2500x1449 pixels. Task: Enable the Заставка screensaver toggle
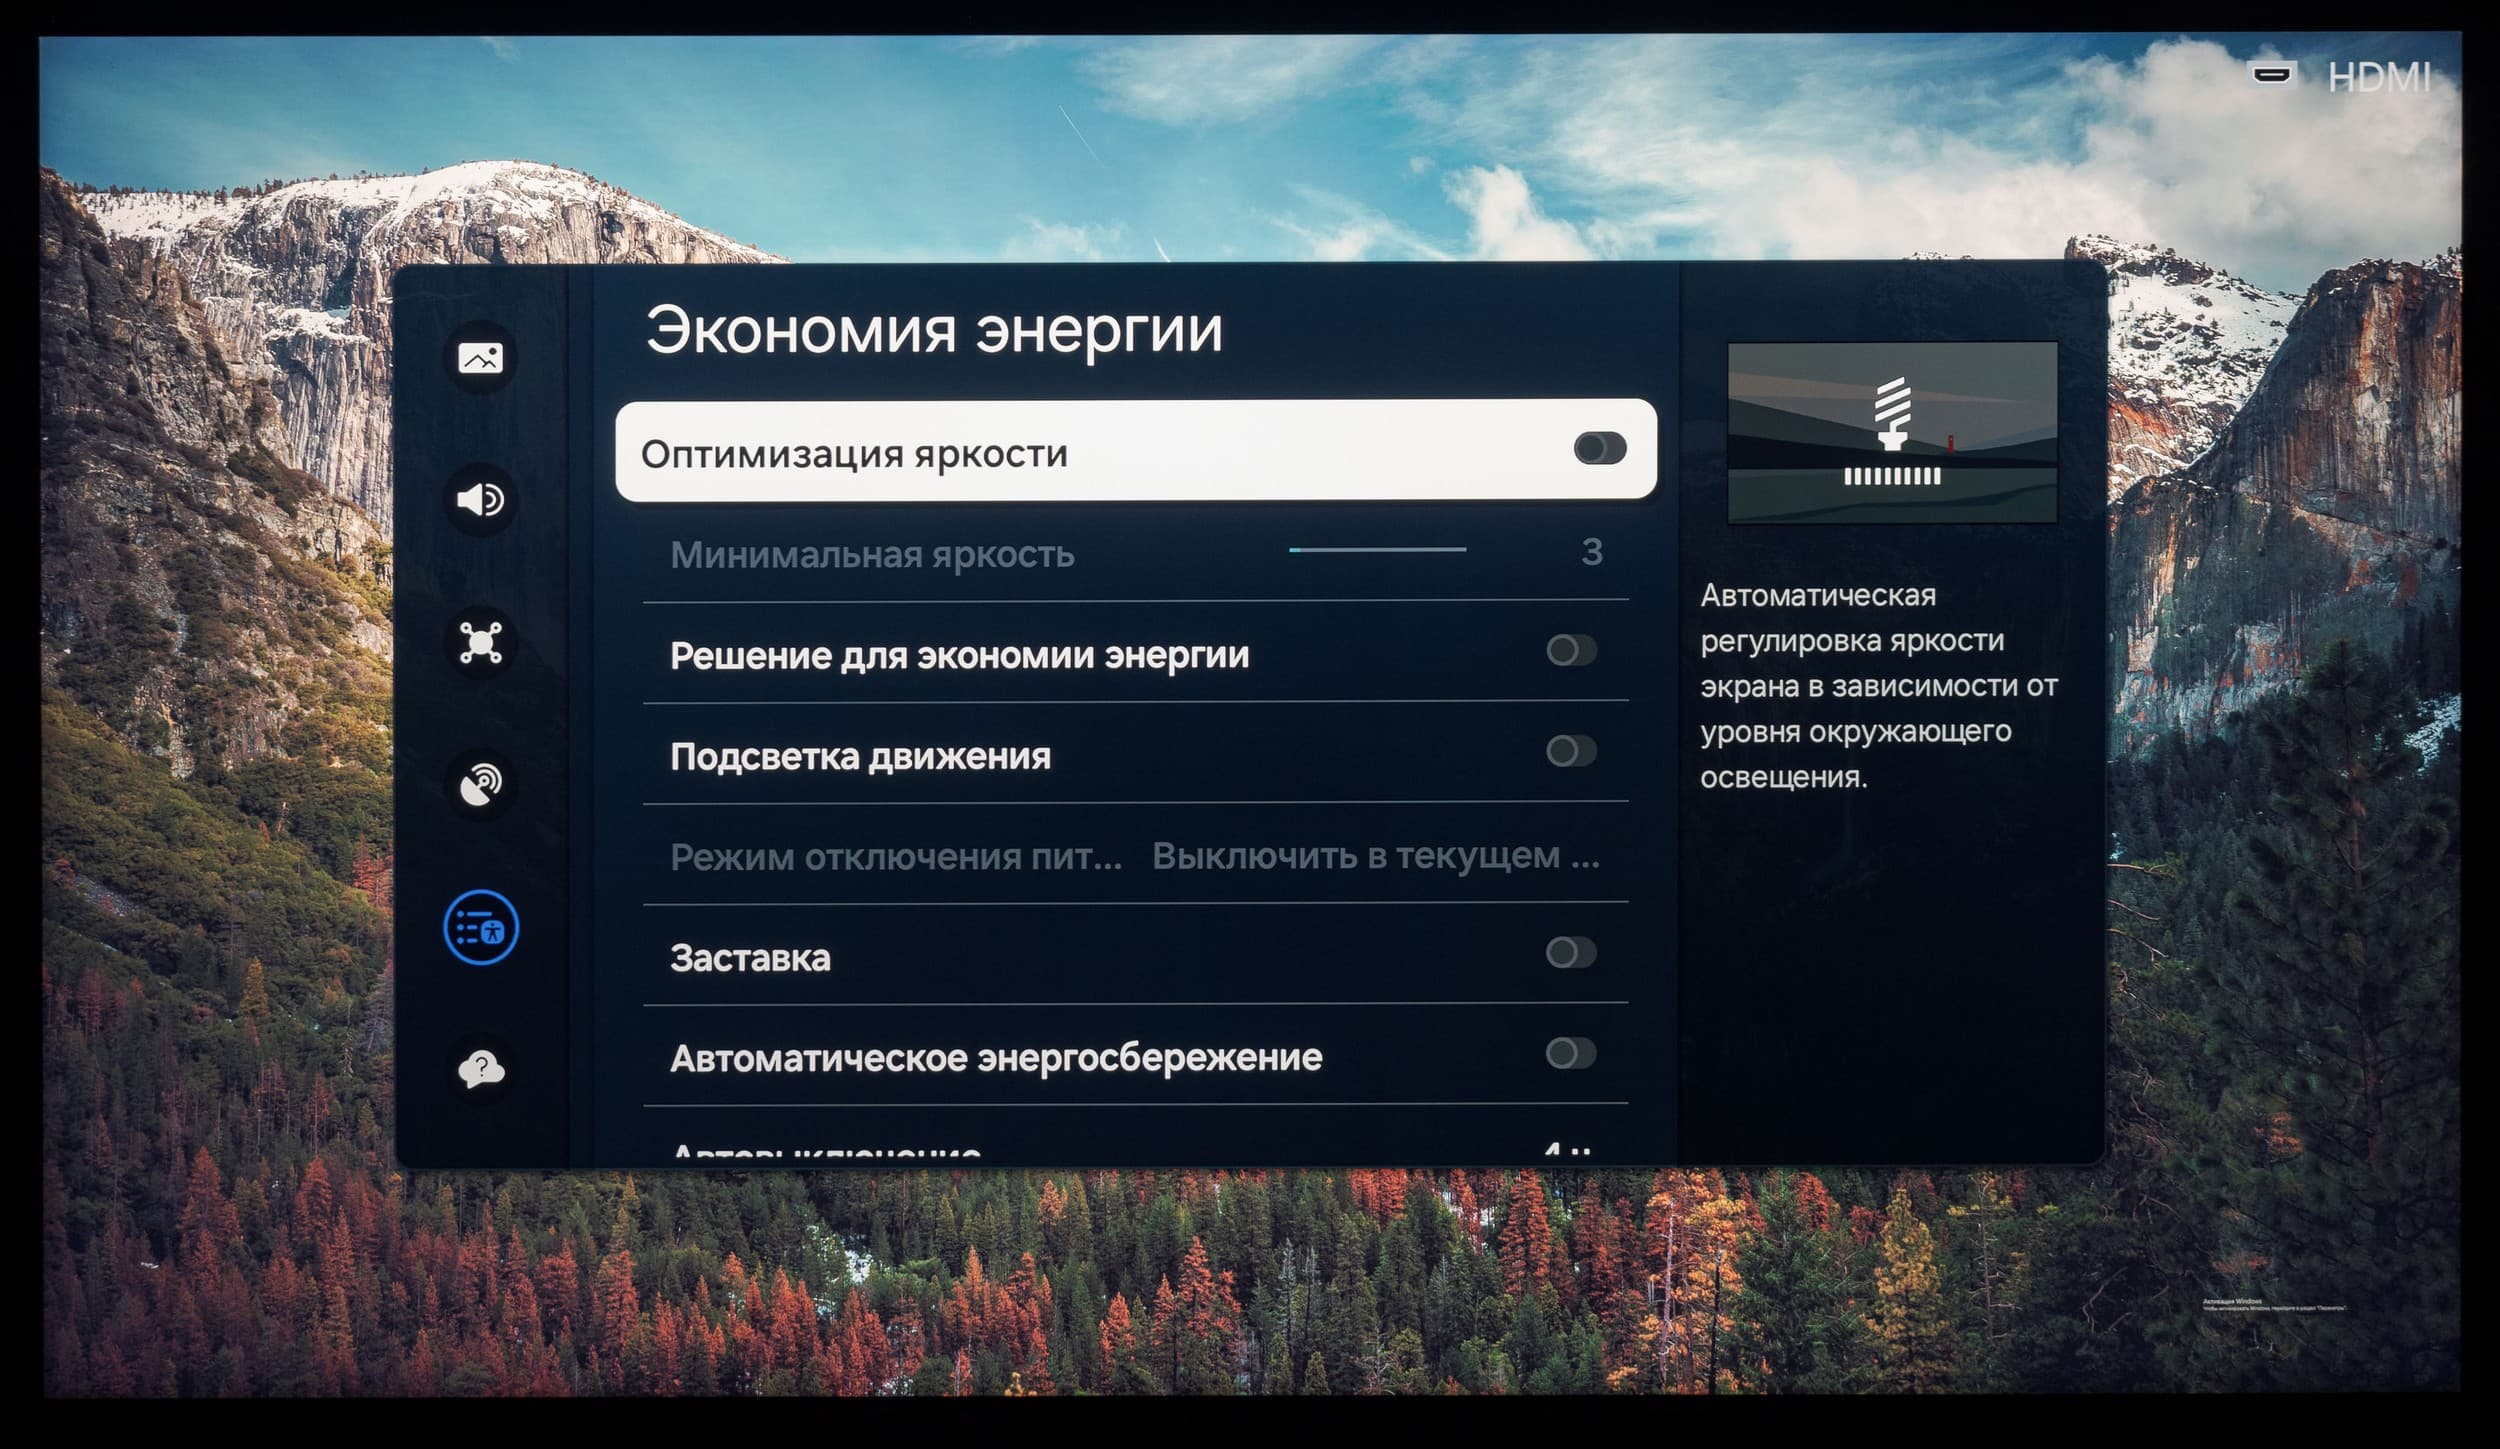click(1571, 952)
